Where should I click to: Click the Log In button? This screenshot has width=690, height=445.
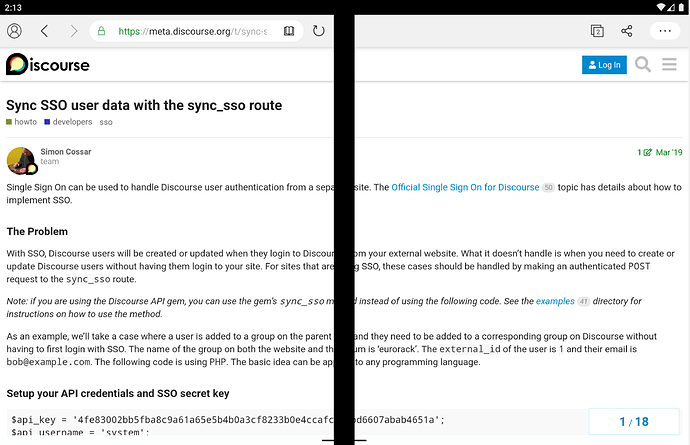pos(604,65)
